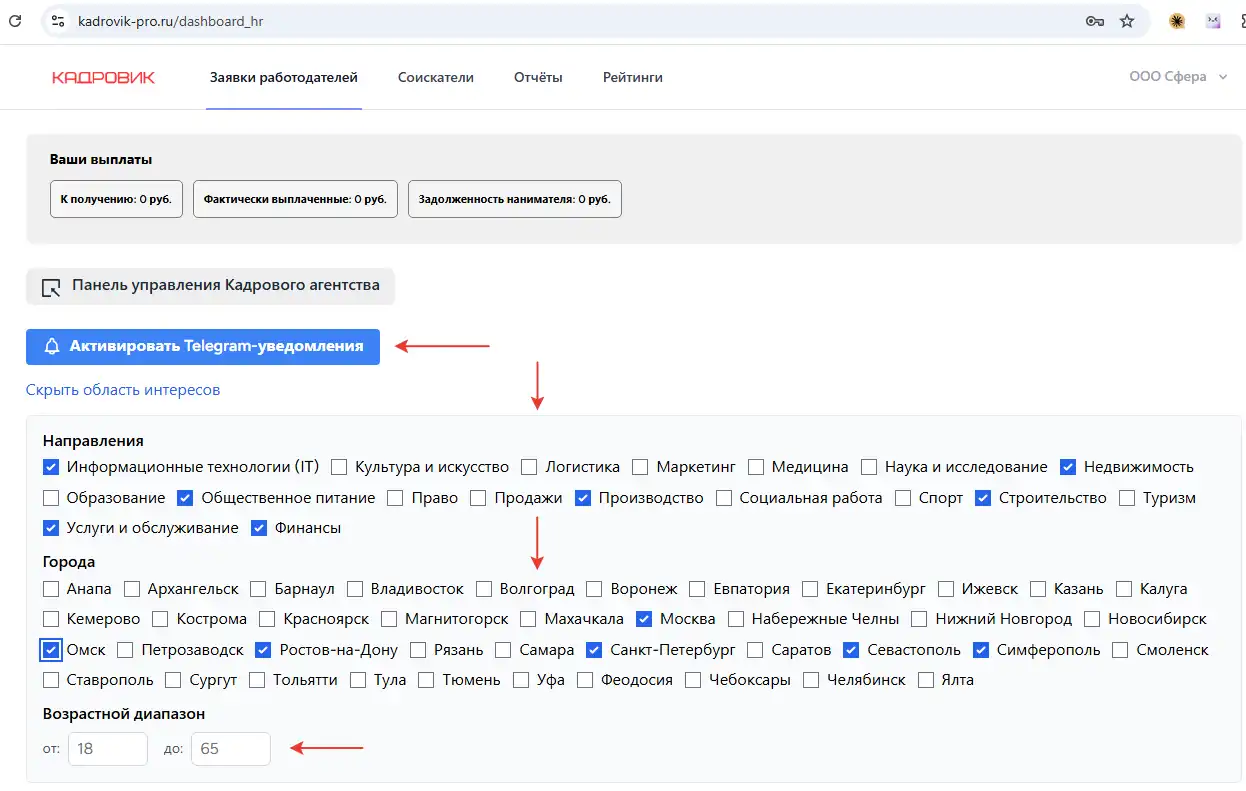Expand the ООО Сфера account dropdown
The height and width of the screenshot is (791, 1246).
pos(1177,77)
